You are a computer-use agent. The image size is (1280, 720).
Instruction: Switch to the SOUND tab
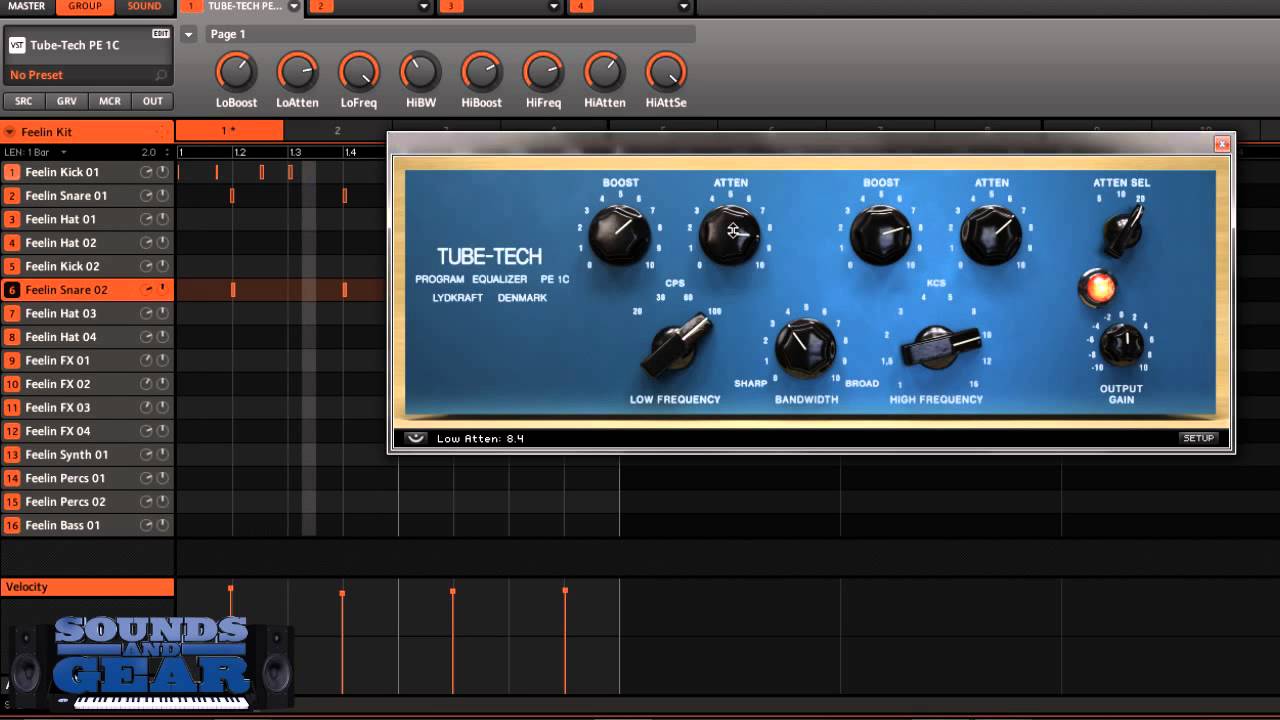[x=144, y=6]
